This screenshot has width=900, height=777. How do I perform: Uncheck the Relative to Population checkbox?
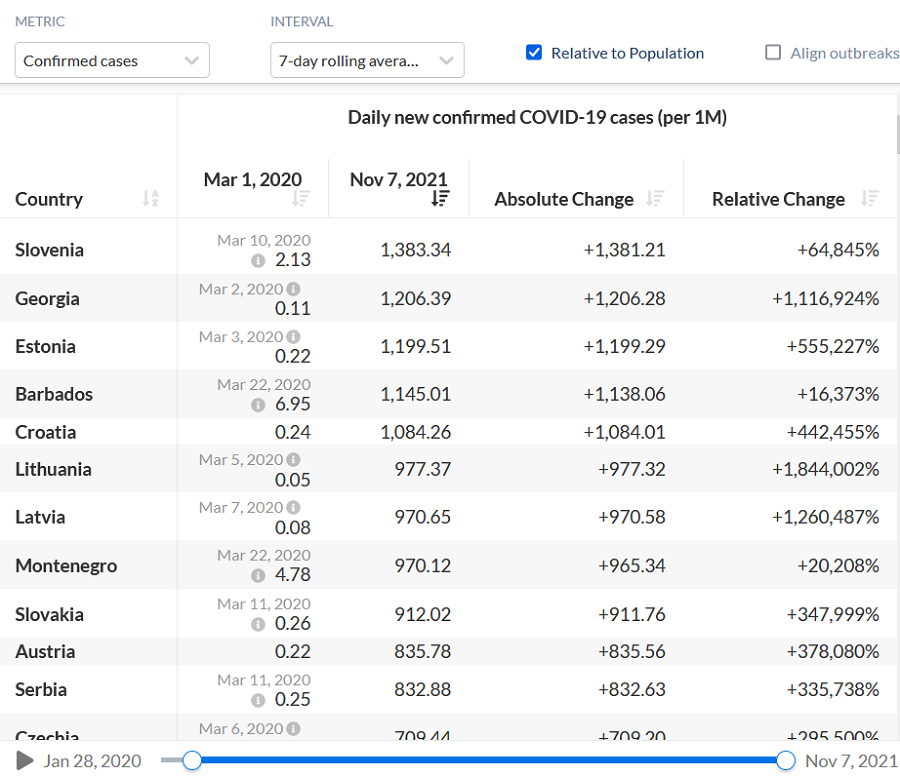(534, 53)
